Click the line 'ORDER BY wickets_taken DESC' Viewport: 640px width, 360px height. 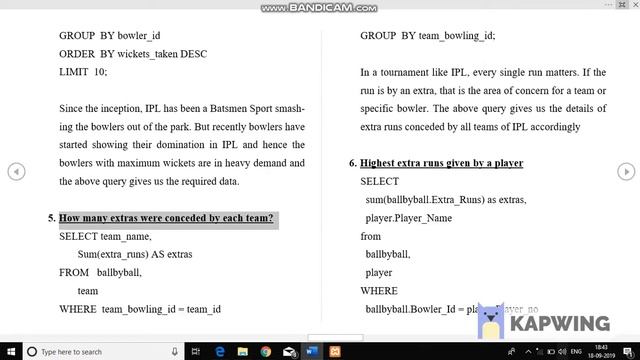[x=133, y=54]
